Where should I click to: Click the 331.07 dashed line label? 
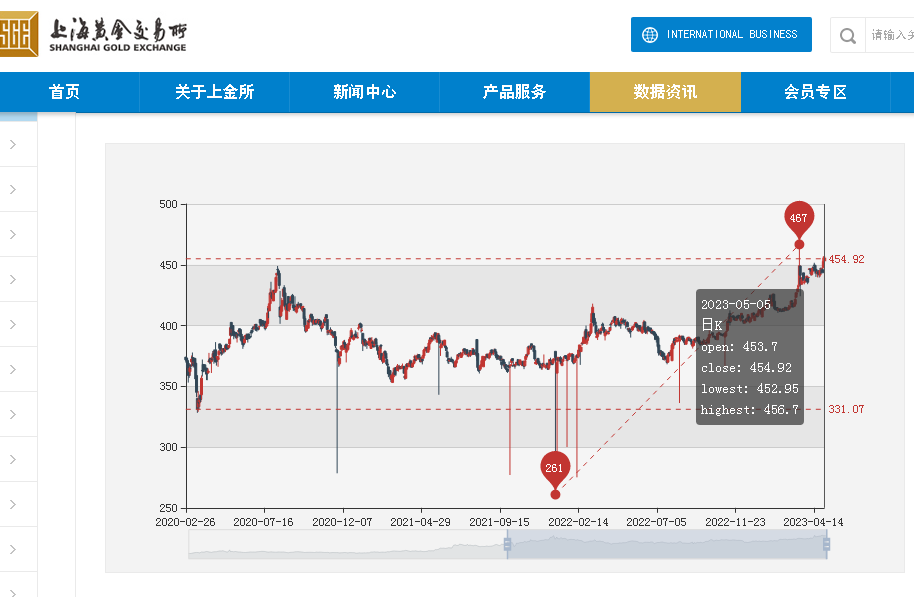[846, 409]
